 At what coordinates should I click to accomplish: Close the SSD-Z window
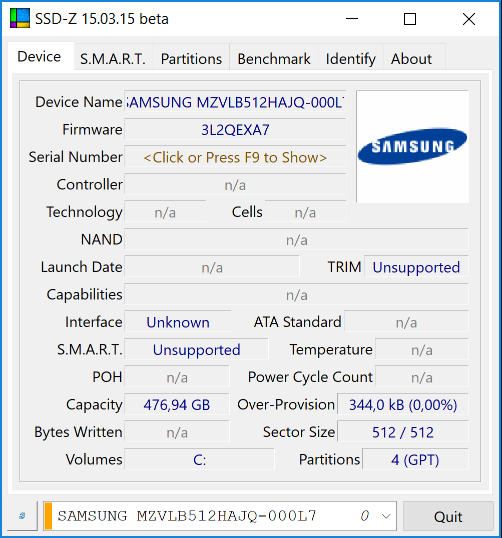coord(469,19)
